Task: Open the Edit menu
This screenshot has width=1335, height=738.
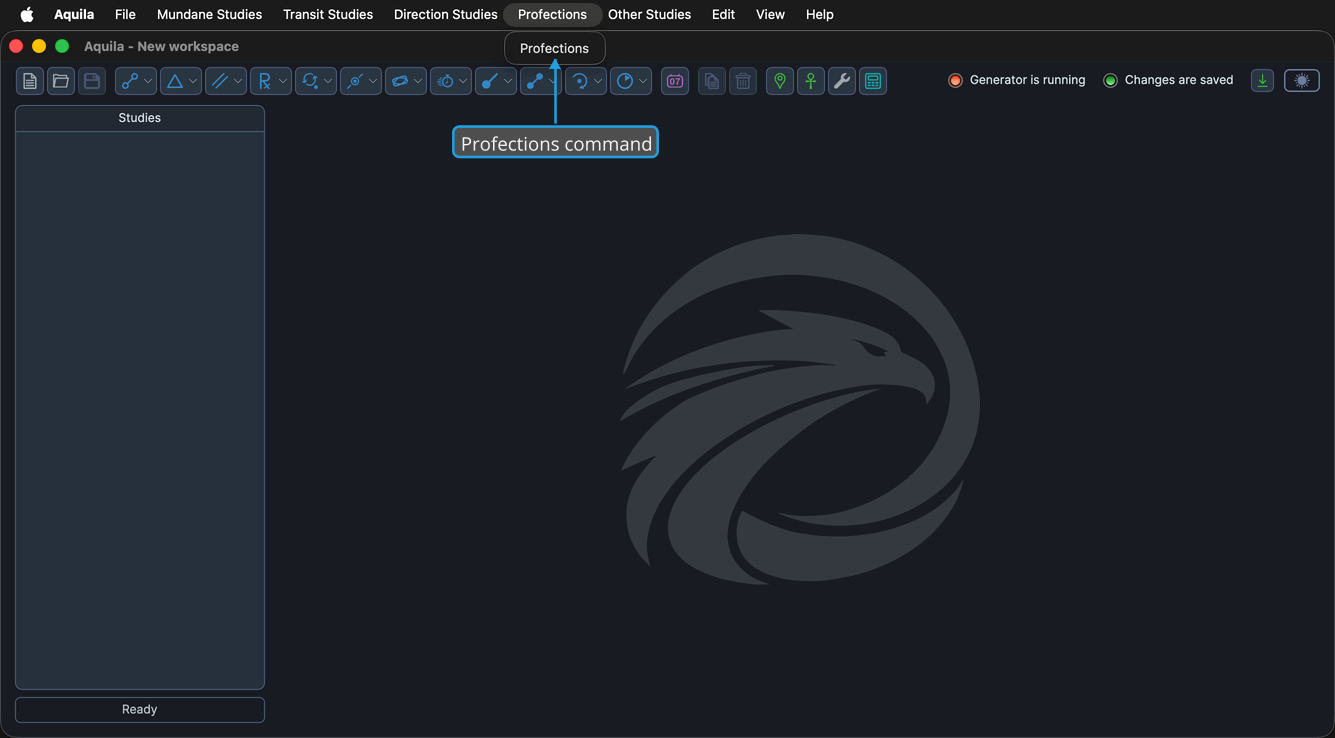Action: 724,15
